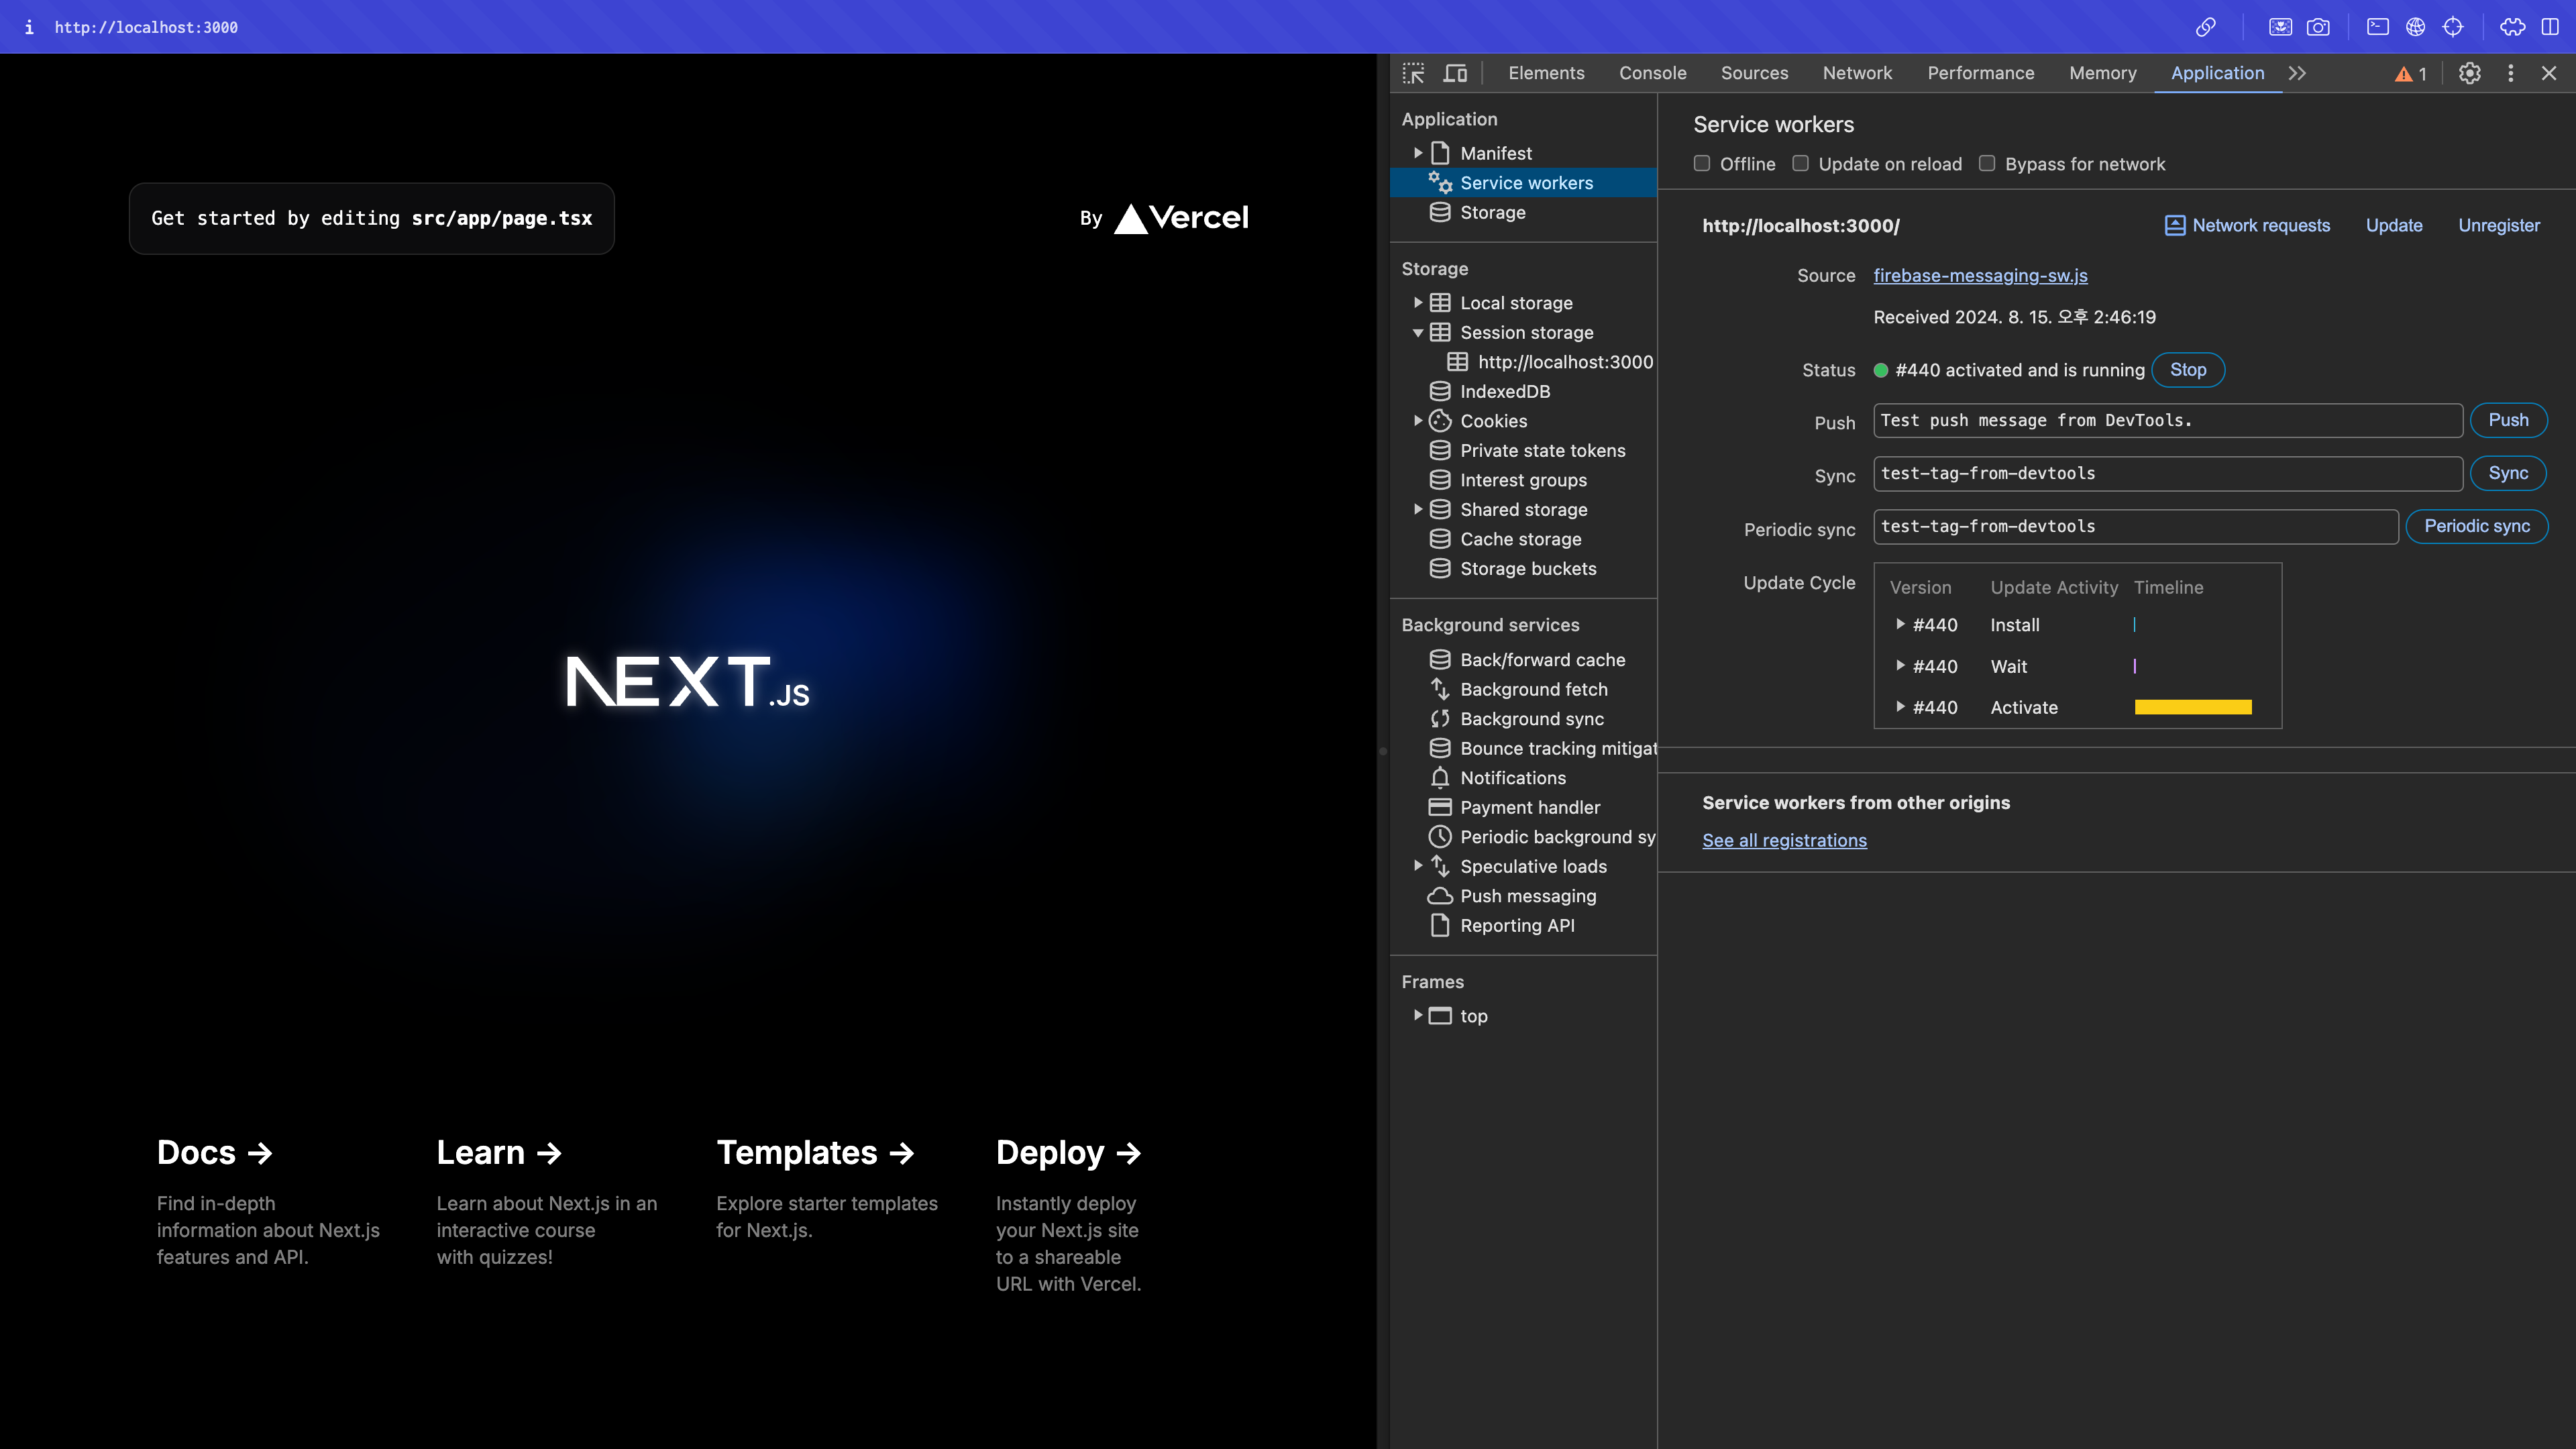The width and height of the screenshot is (2576, 1449).
Task: Click the screenshot camera icon in top bar
Action: 2318,27
